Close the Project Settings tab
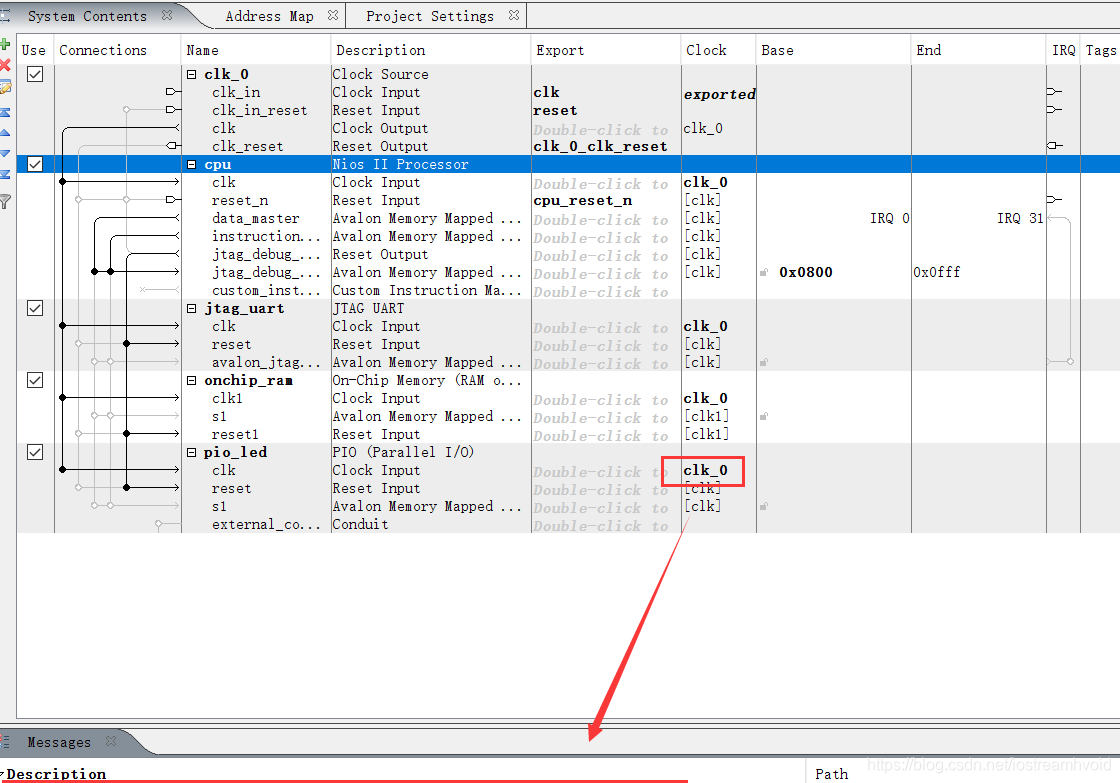 (514, 15)
